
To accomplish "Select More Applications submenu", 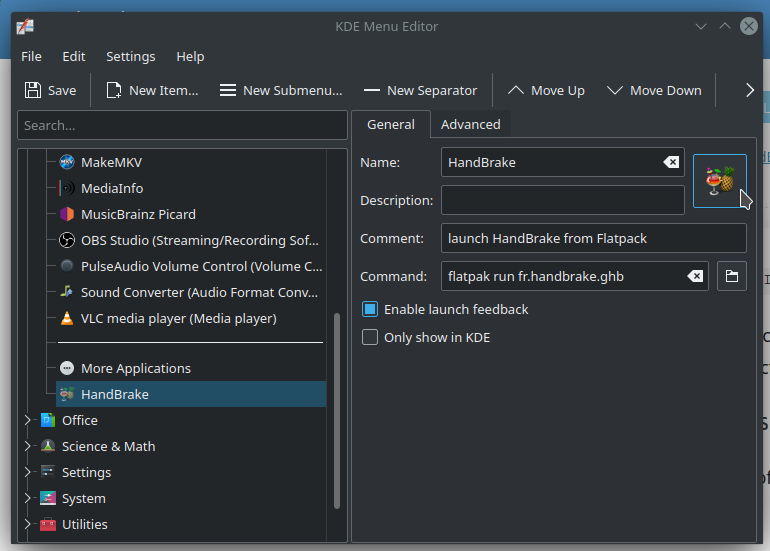I will coord(136,368).
